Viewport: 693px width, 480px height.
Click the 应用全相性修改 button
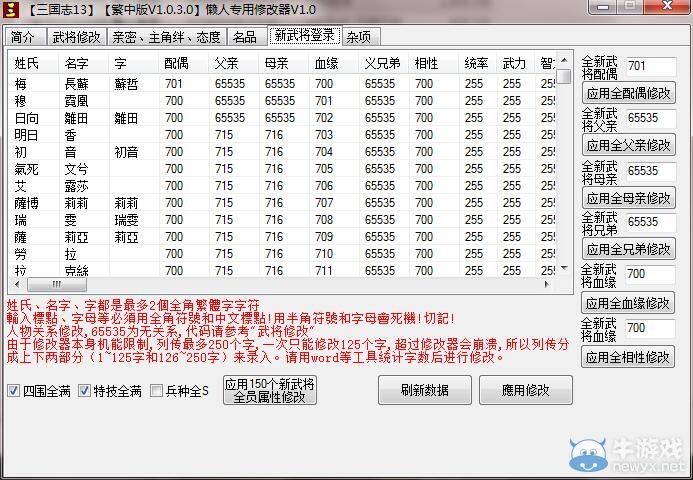(628, 357)
